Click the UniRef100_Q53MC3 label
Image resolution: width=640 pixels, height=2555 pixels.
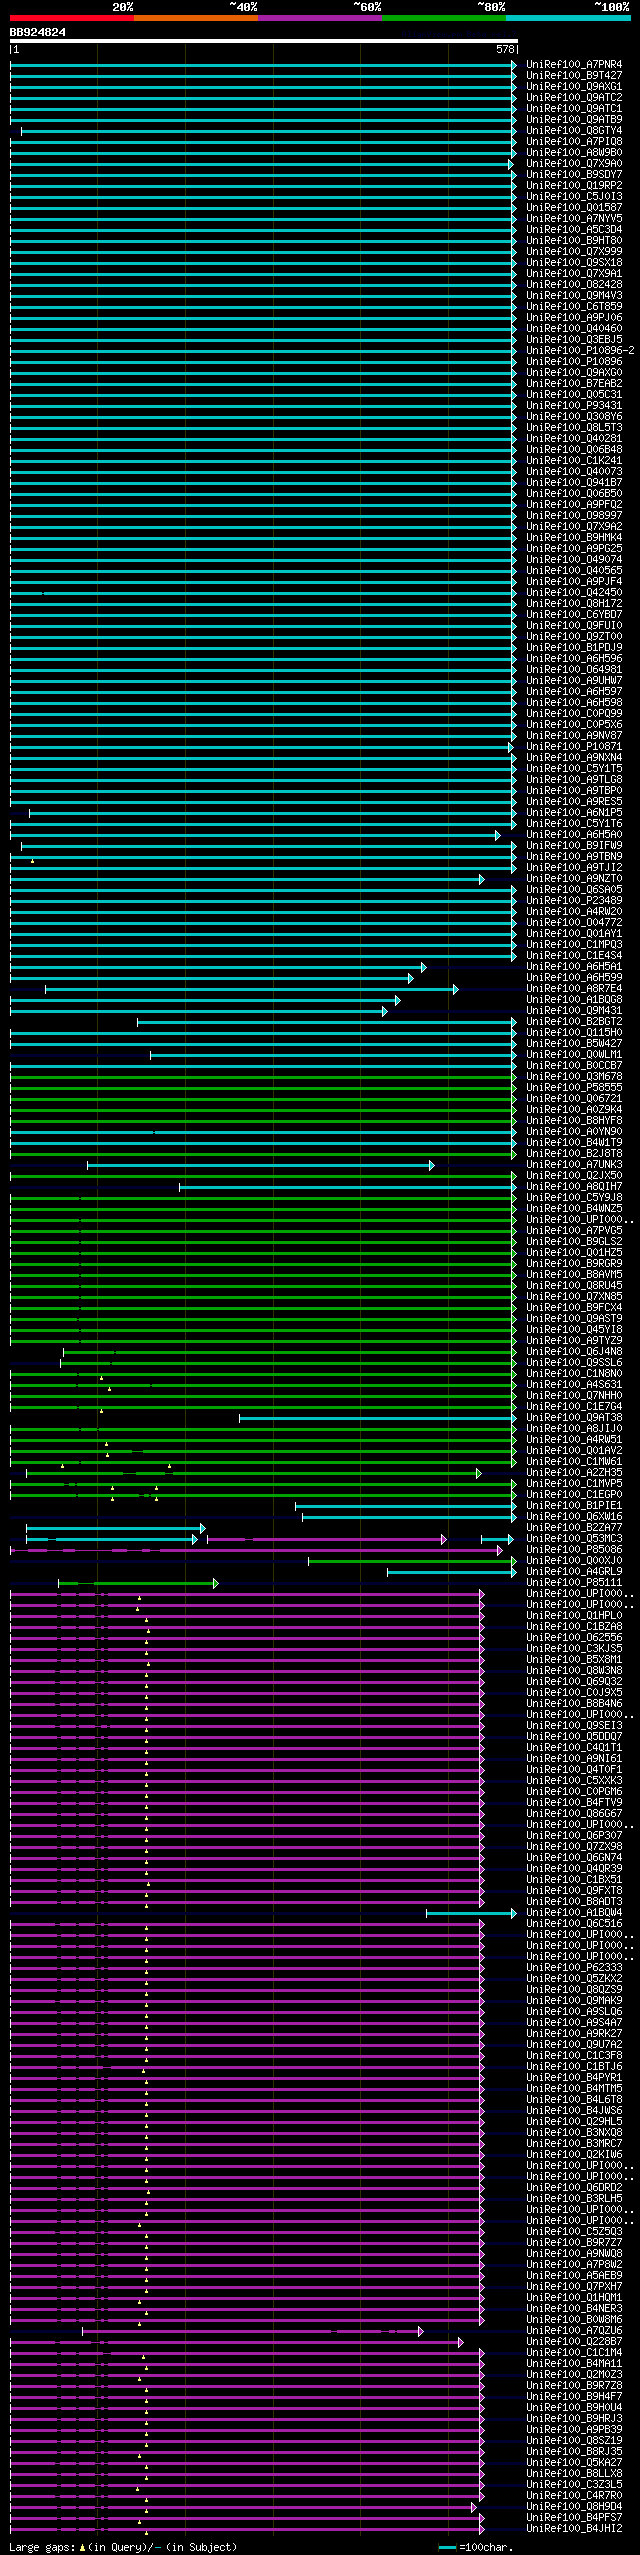574,1539
